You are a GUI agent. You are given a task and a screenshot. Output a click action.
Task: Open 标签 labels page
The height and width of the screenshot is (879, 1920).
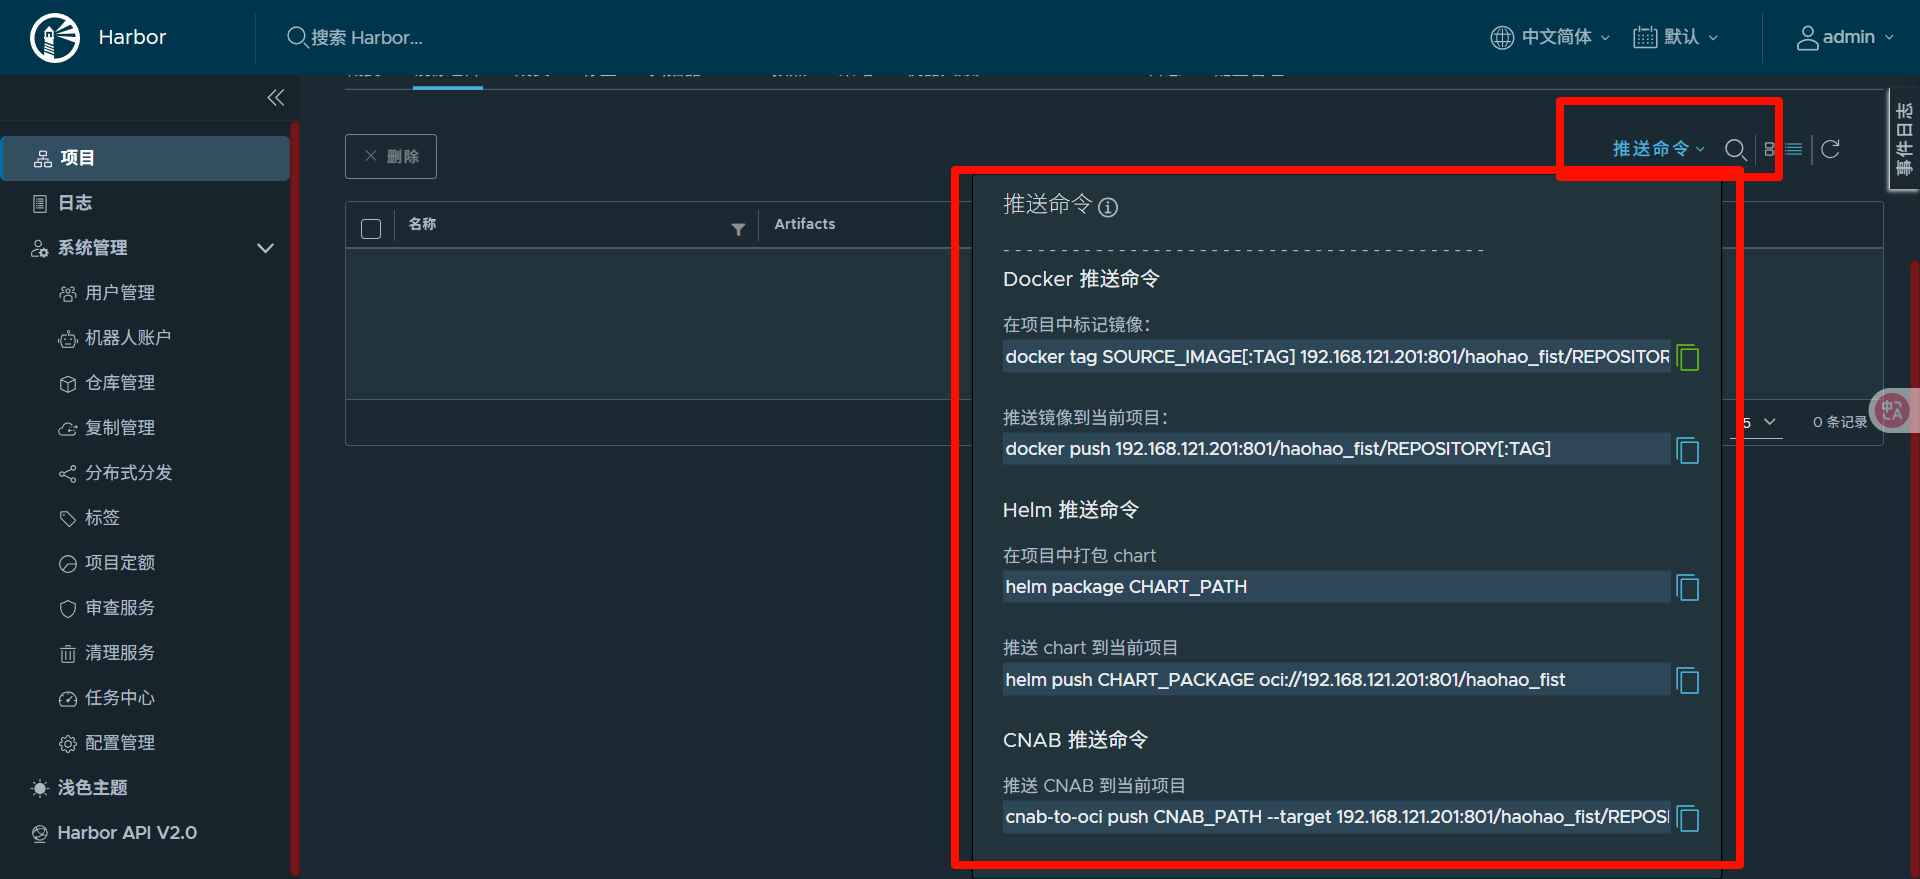point(102,518)
